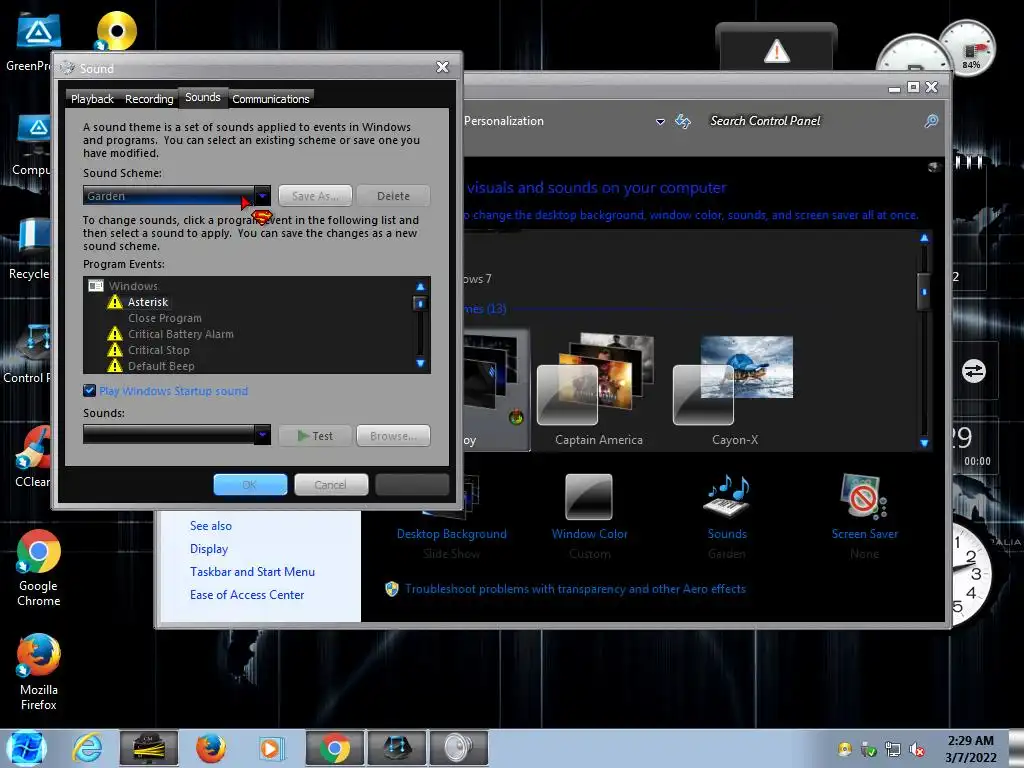Open the Recycle Bin desktop icon
The height and width of the screenshot is (768, 1024).
coord(31,248)
